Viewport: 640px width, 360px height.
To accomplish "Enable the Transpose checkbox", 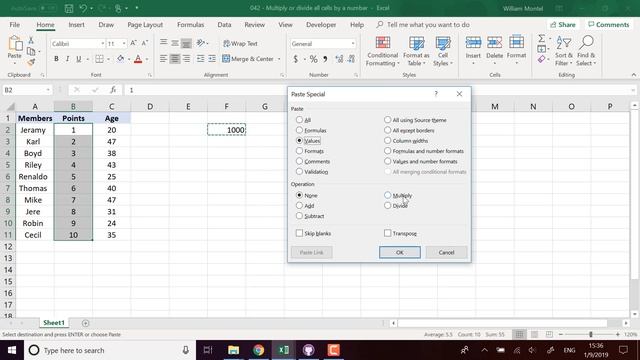I will pyautogui.click(x=387, y=233).
